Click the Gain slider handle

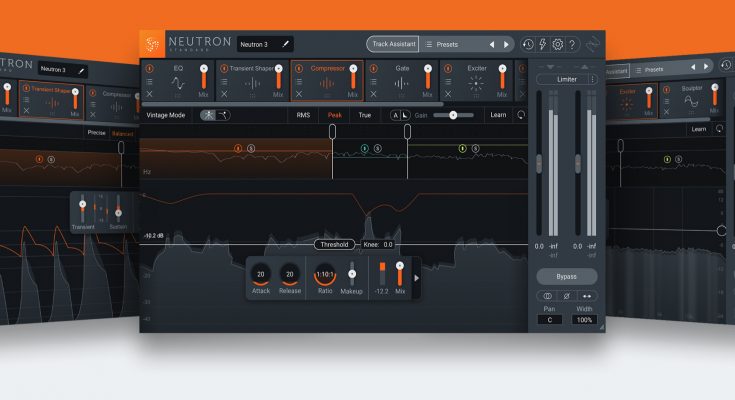(x=453, y=115)
